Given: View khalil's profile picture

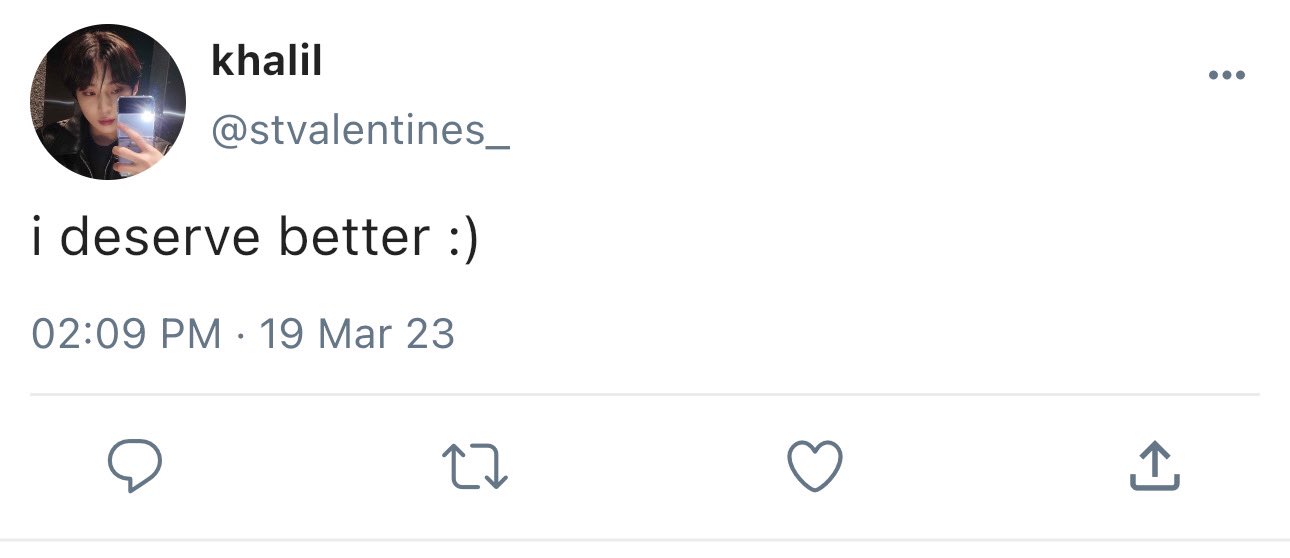Looking at the screenshot, I should tap(108, 102).
